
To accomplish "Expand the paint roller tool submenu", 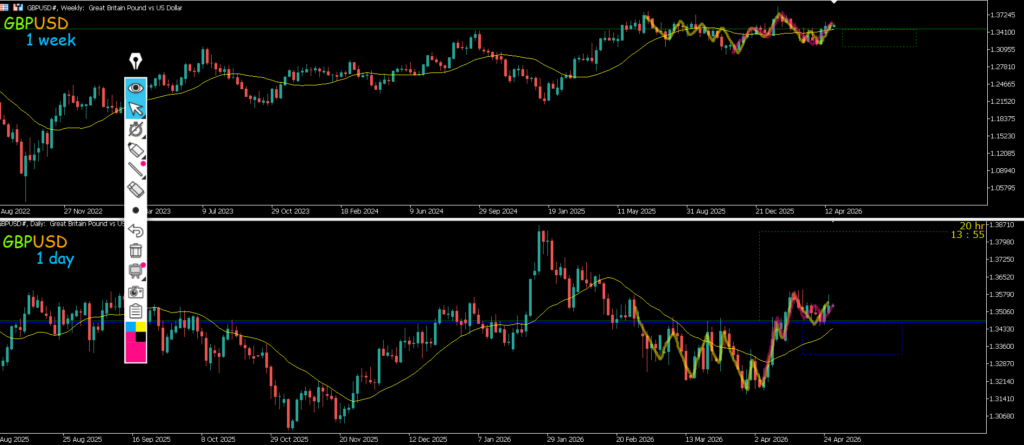I will point(135,271).
